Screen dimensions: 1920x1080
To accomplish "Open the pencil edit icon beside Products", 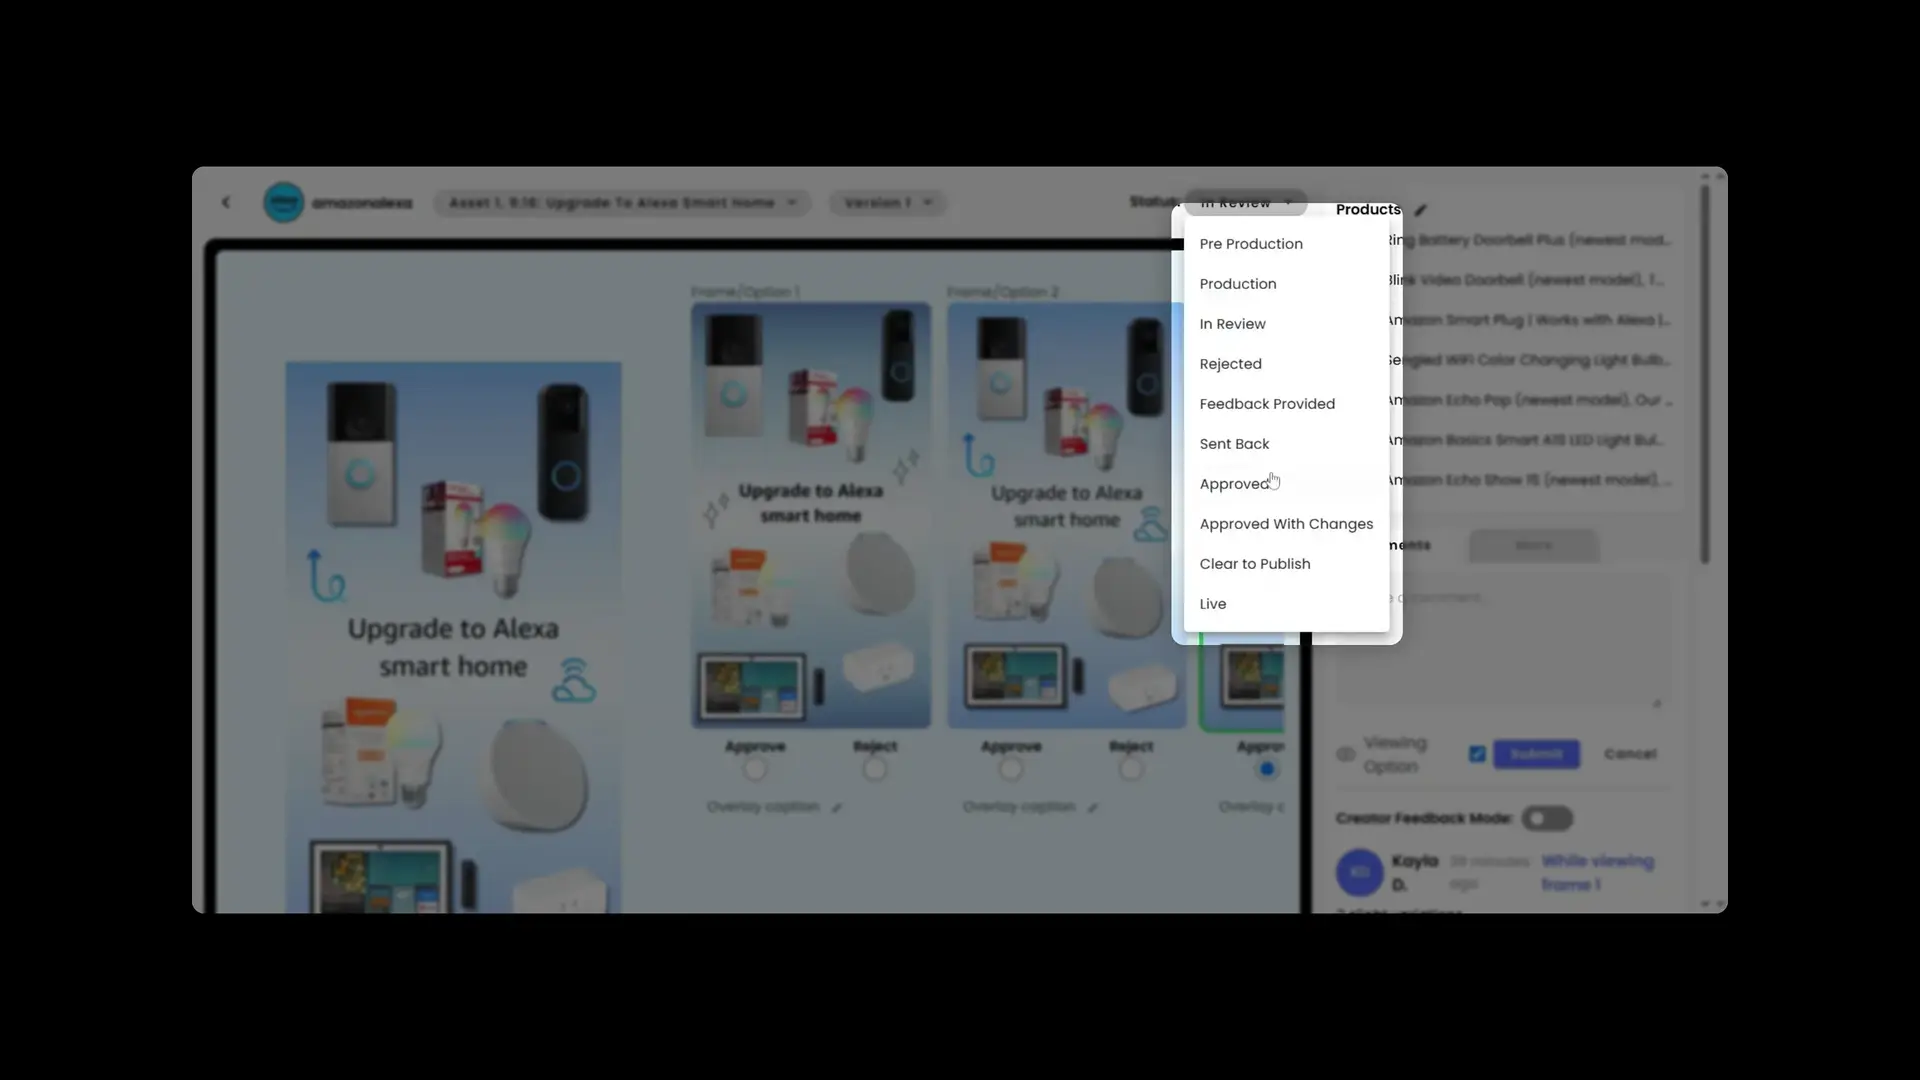I will coord(1420,210).
